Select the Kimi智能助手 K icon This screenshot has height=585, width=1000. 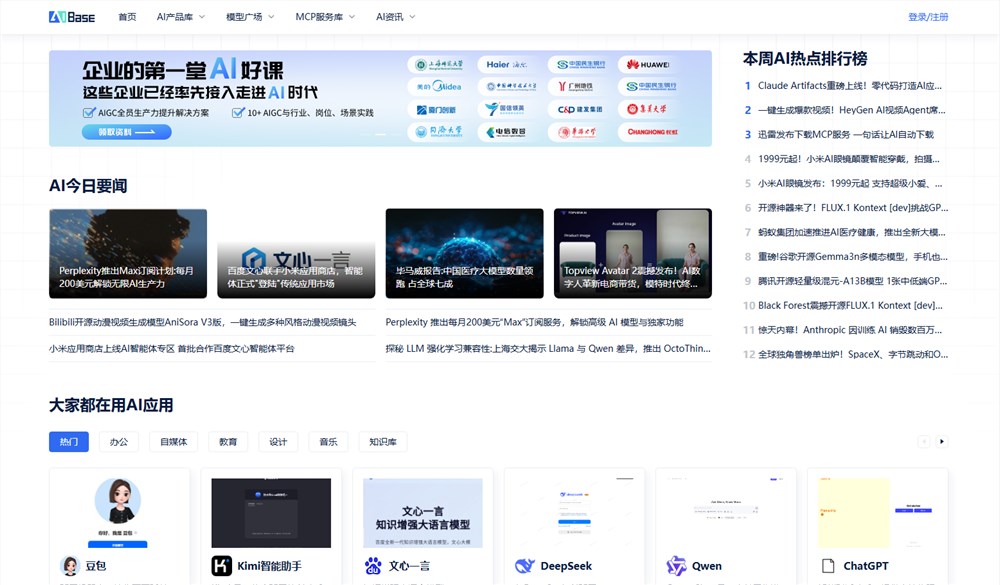[222, 566]
